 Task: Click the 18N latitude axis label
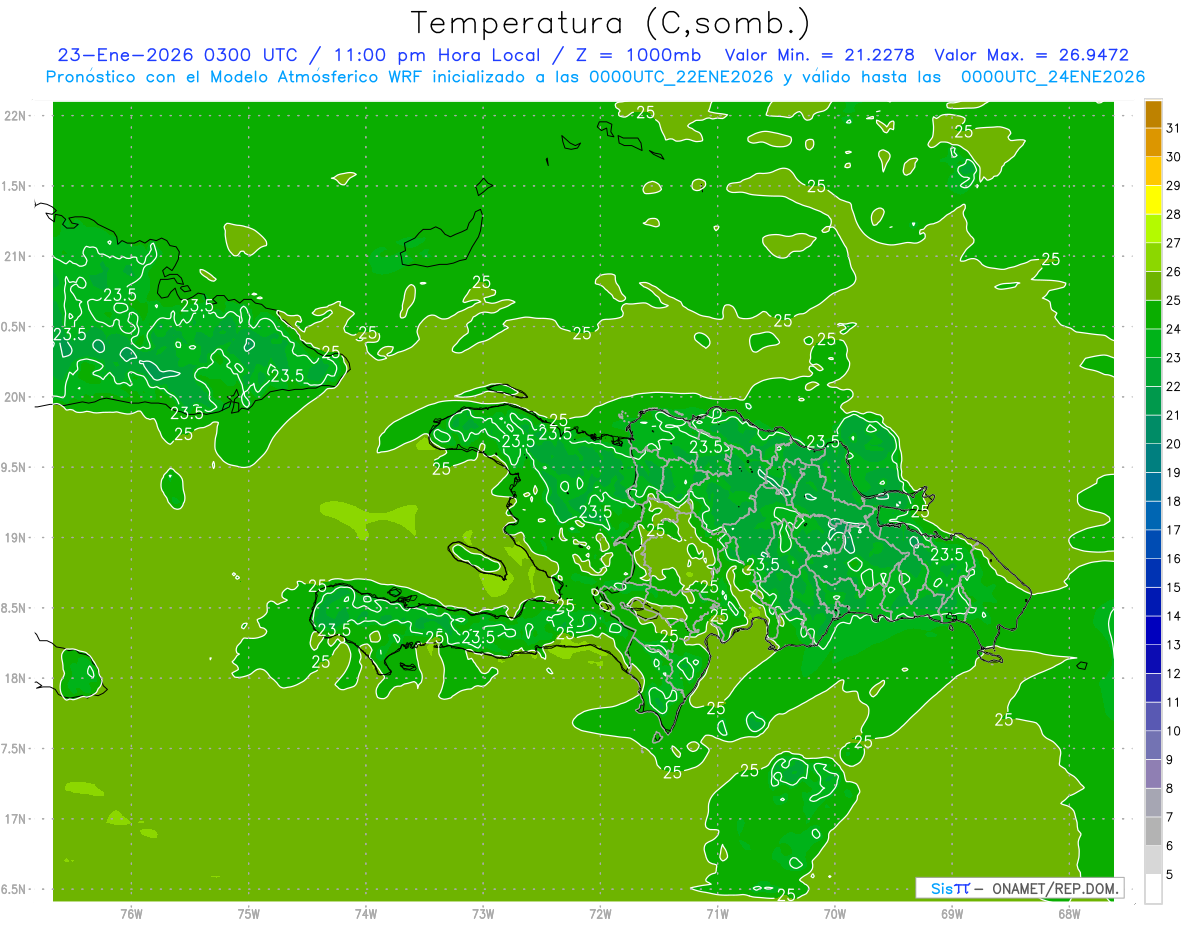(x=15, y=679)
